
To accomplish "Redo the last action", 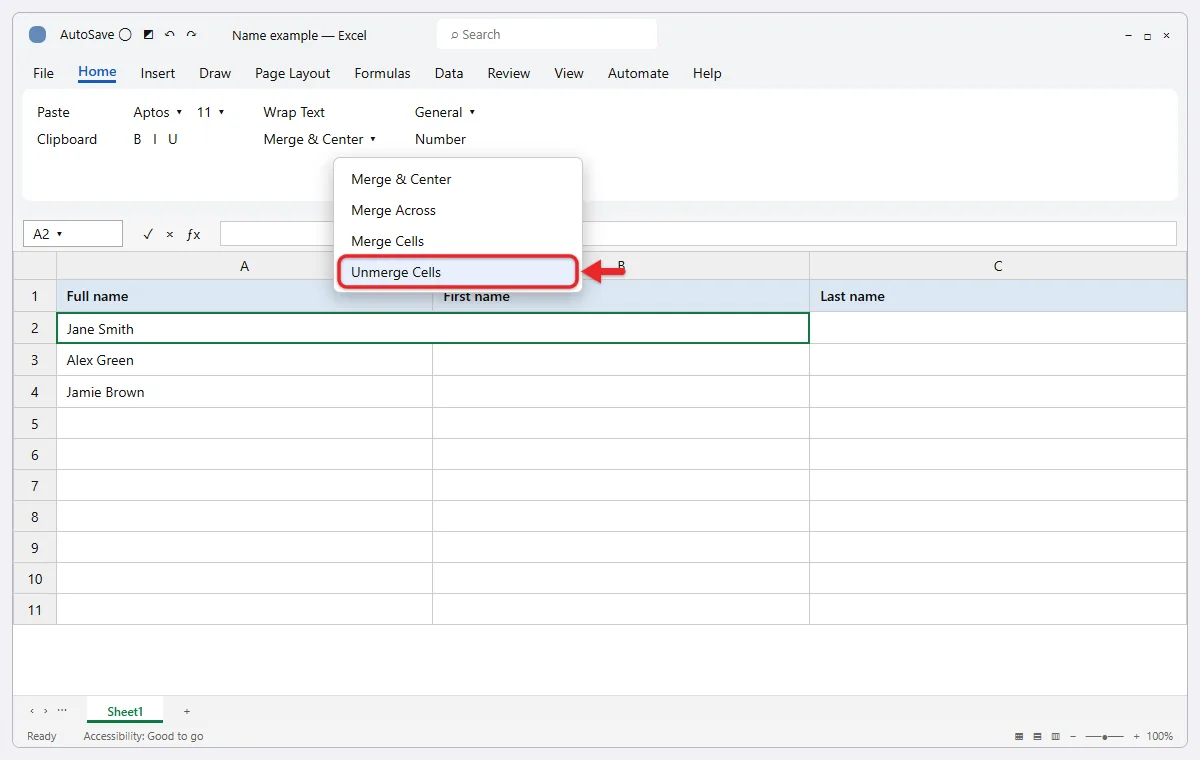I will click(191, 35).
